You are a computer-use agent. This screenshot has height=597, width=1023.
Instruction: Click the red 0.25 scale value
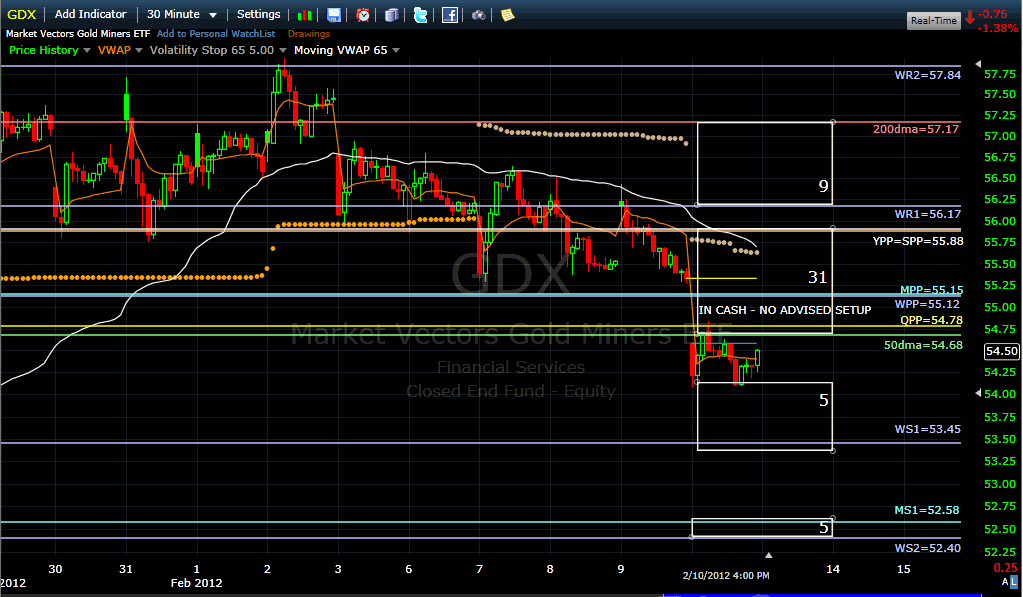point(1005,567)
